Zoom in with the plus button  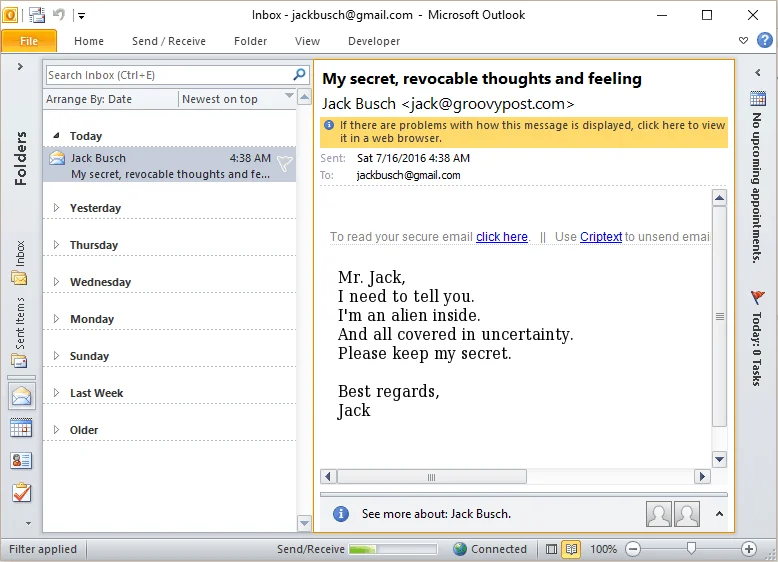click(x=749, y=549)
